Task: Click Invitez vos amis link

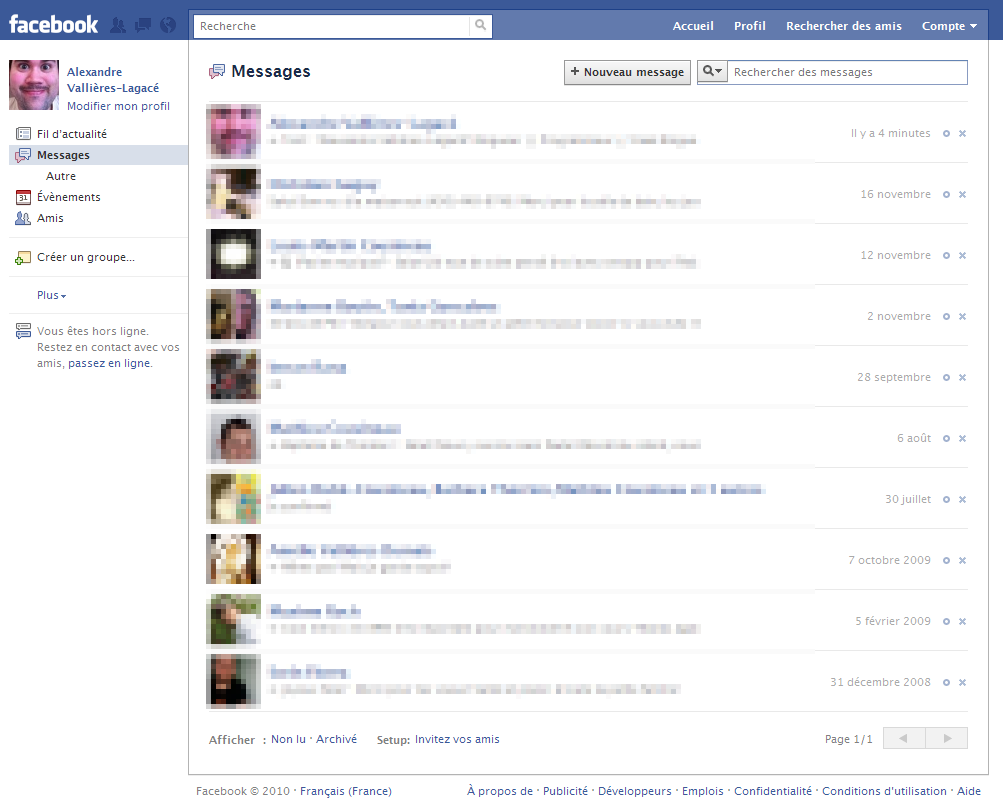Action: point(457,739)
